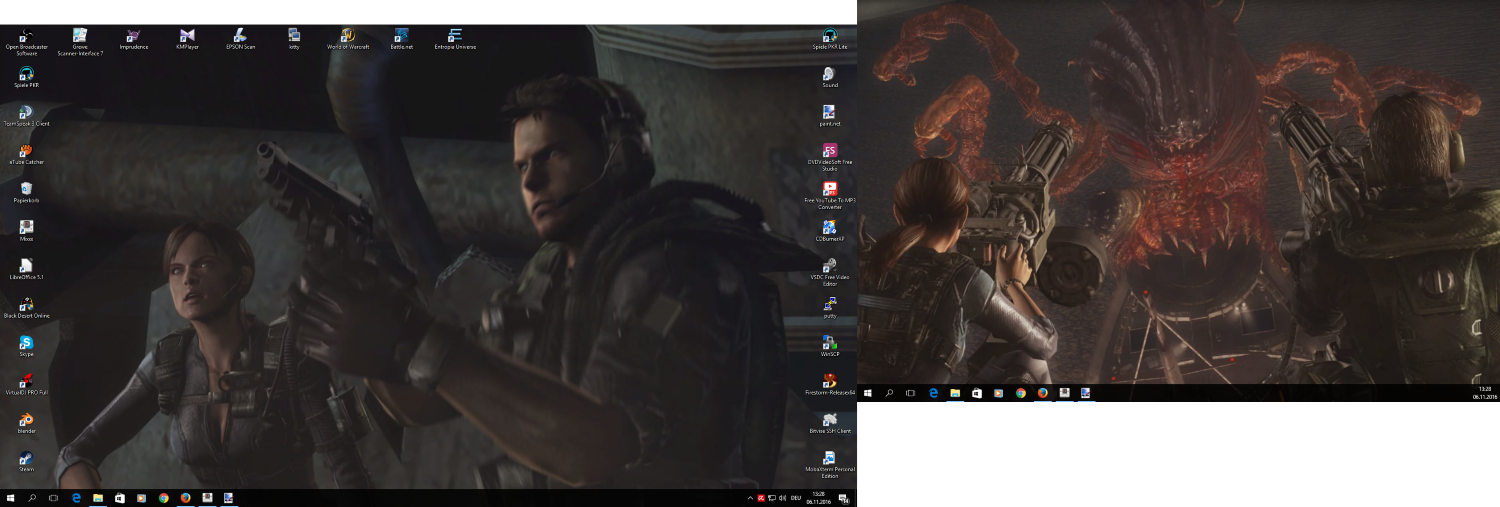This screenshot has width=1500, height=507.
Task: Select the LibreOffice 5.1 desktop icon
Action: [27, 266]
